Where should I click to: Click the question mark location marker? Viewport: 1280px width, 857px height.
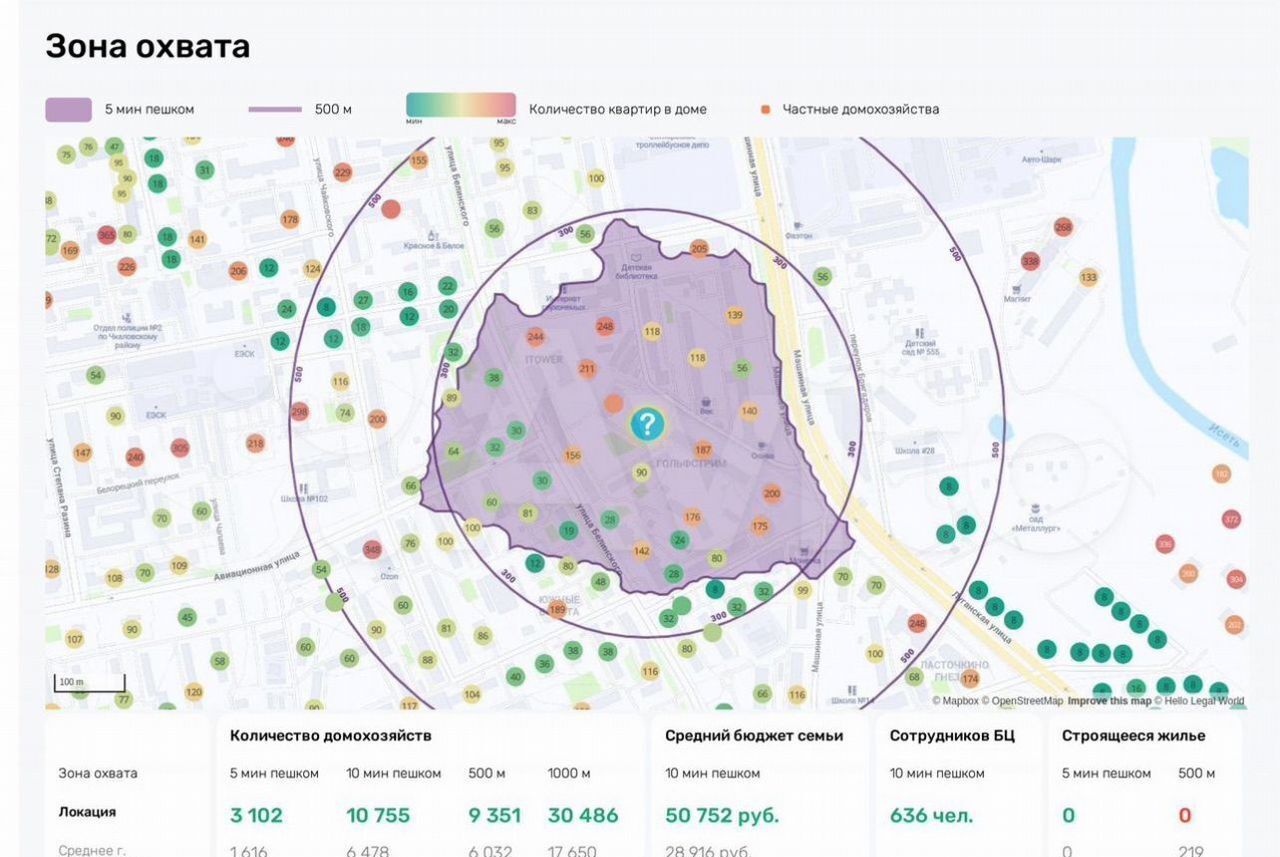coord(647,424)
